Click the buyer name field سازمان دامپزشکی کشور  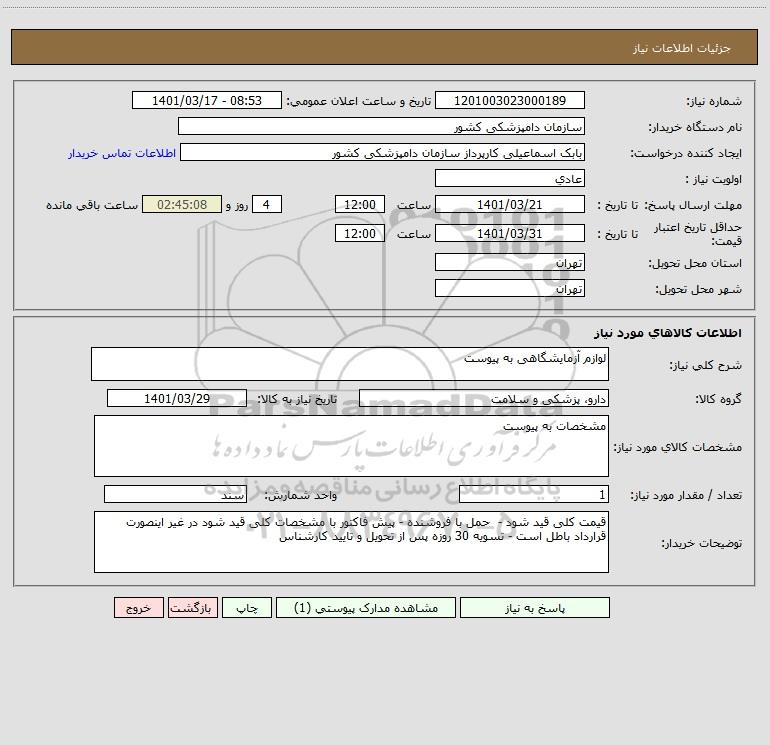coord(381,126)
